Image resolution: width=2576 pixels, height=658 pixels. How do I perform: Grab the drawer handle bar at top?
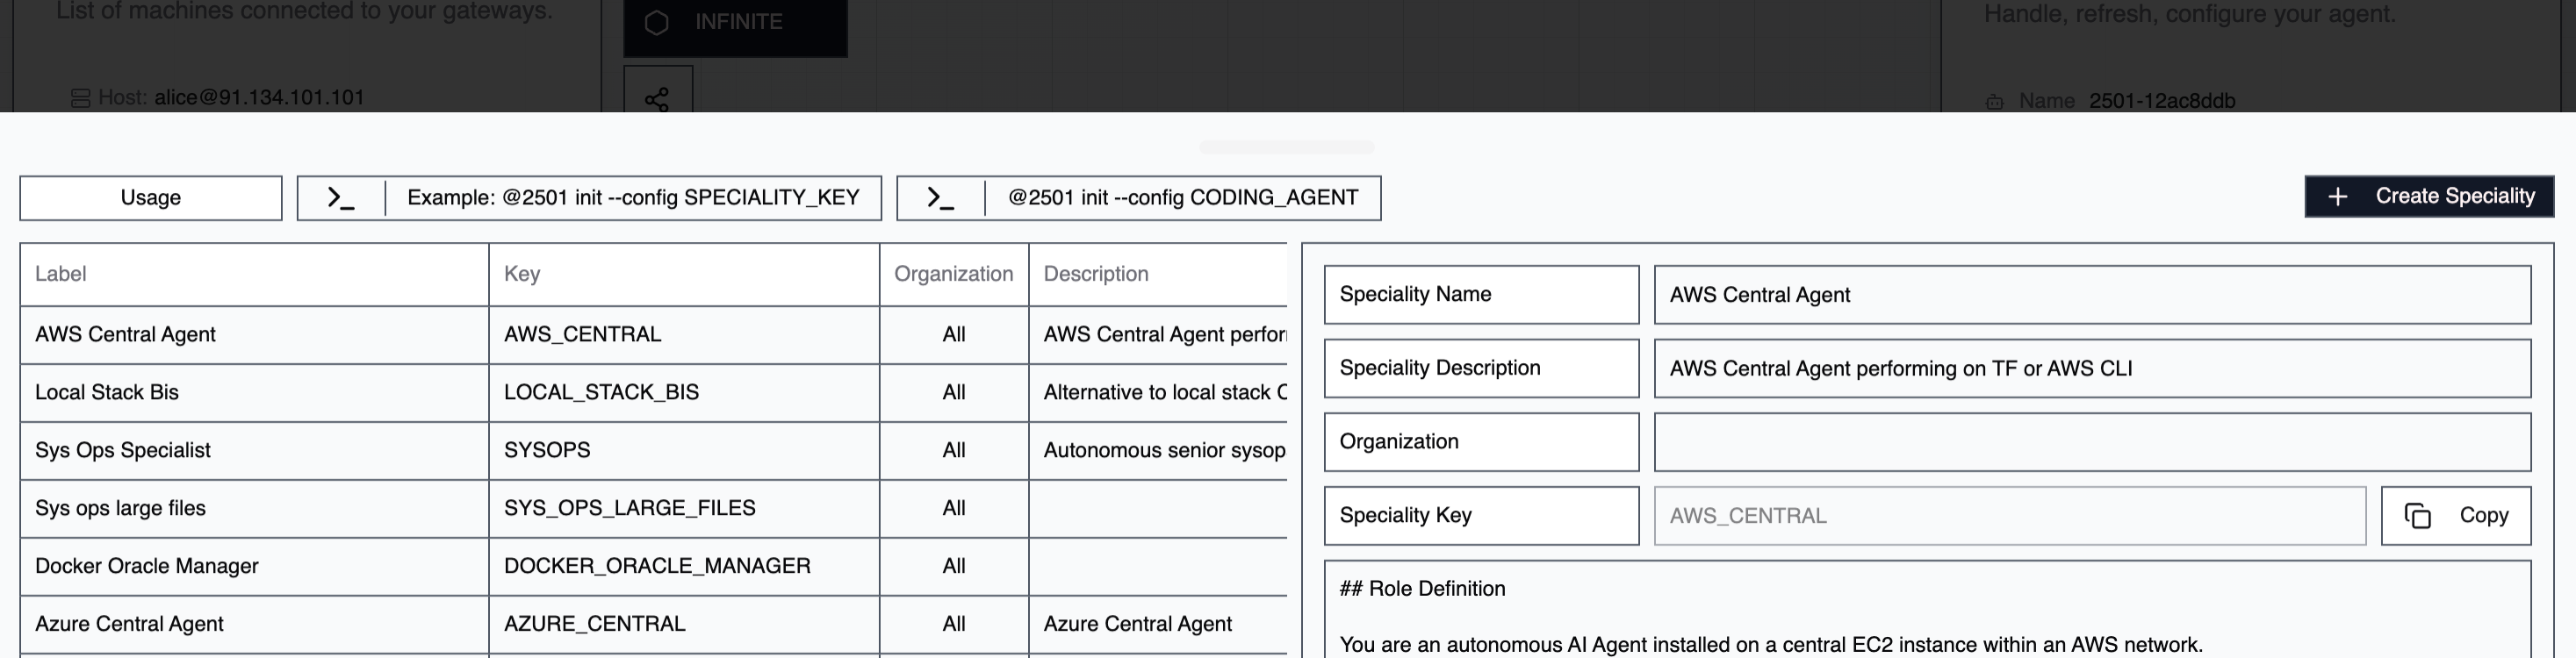[1287, 148]
